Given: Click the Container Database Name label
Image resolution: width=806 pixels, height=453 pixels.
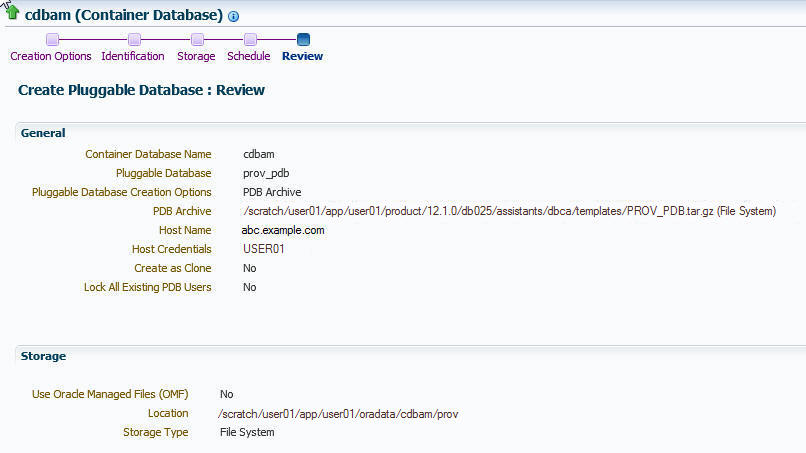Looking at the screenshot, I should (148, 154).
